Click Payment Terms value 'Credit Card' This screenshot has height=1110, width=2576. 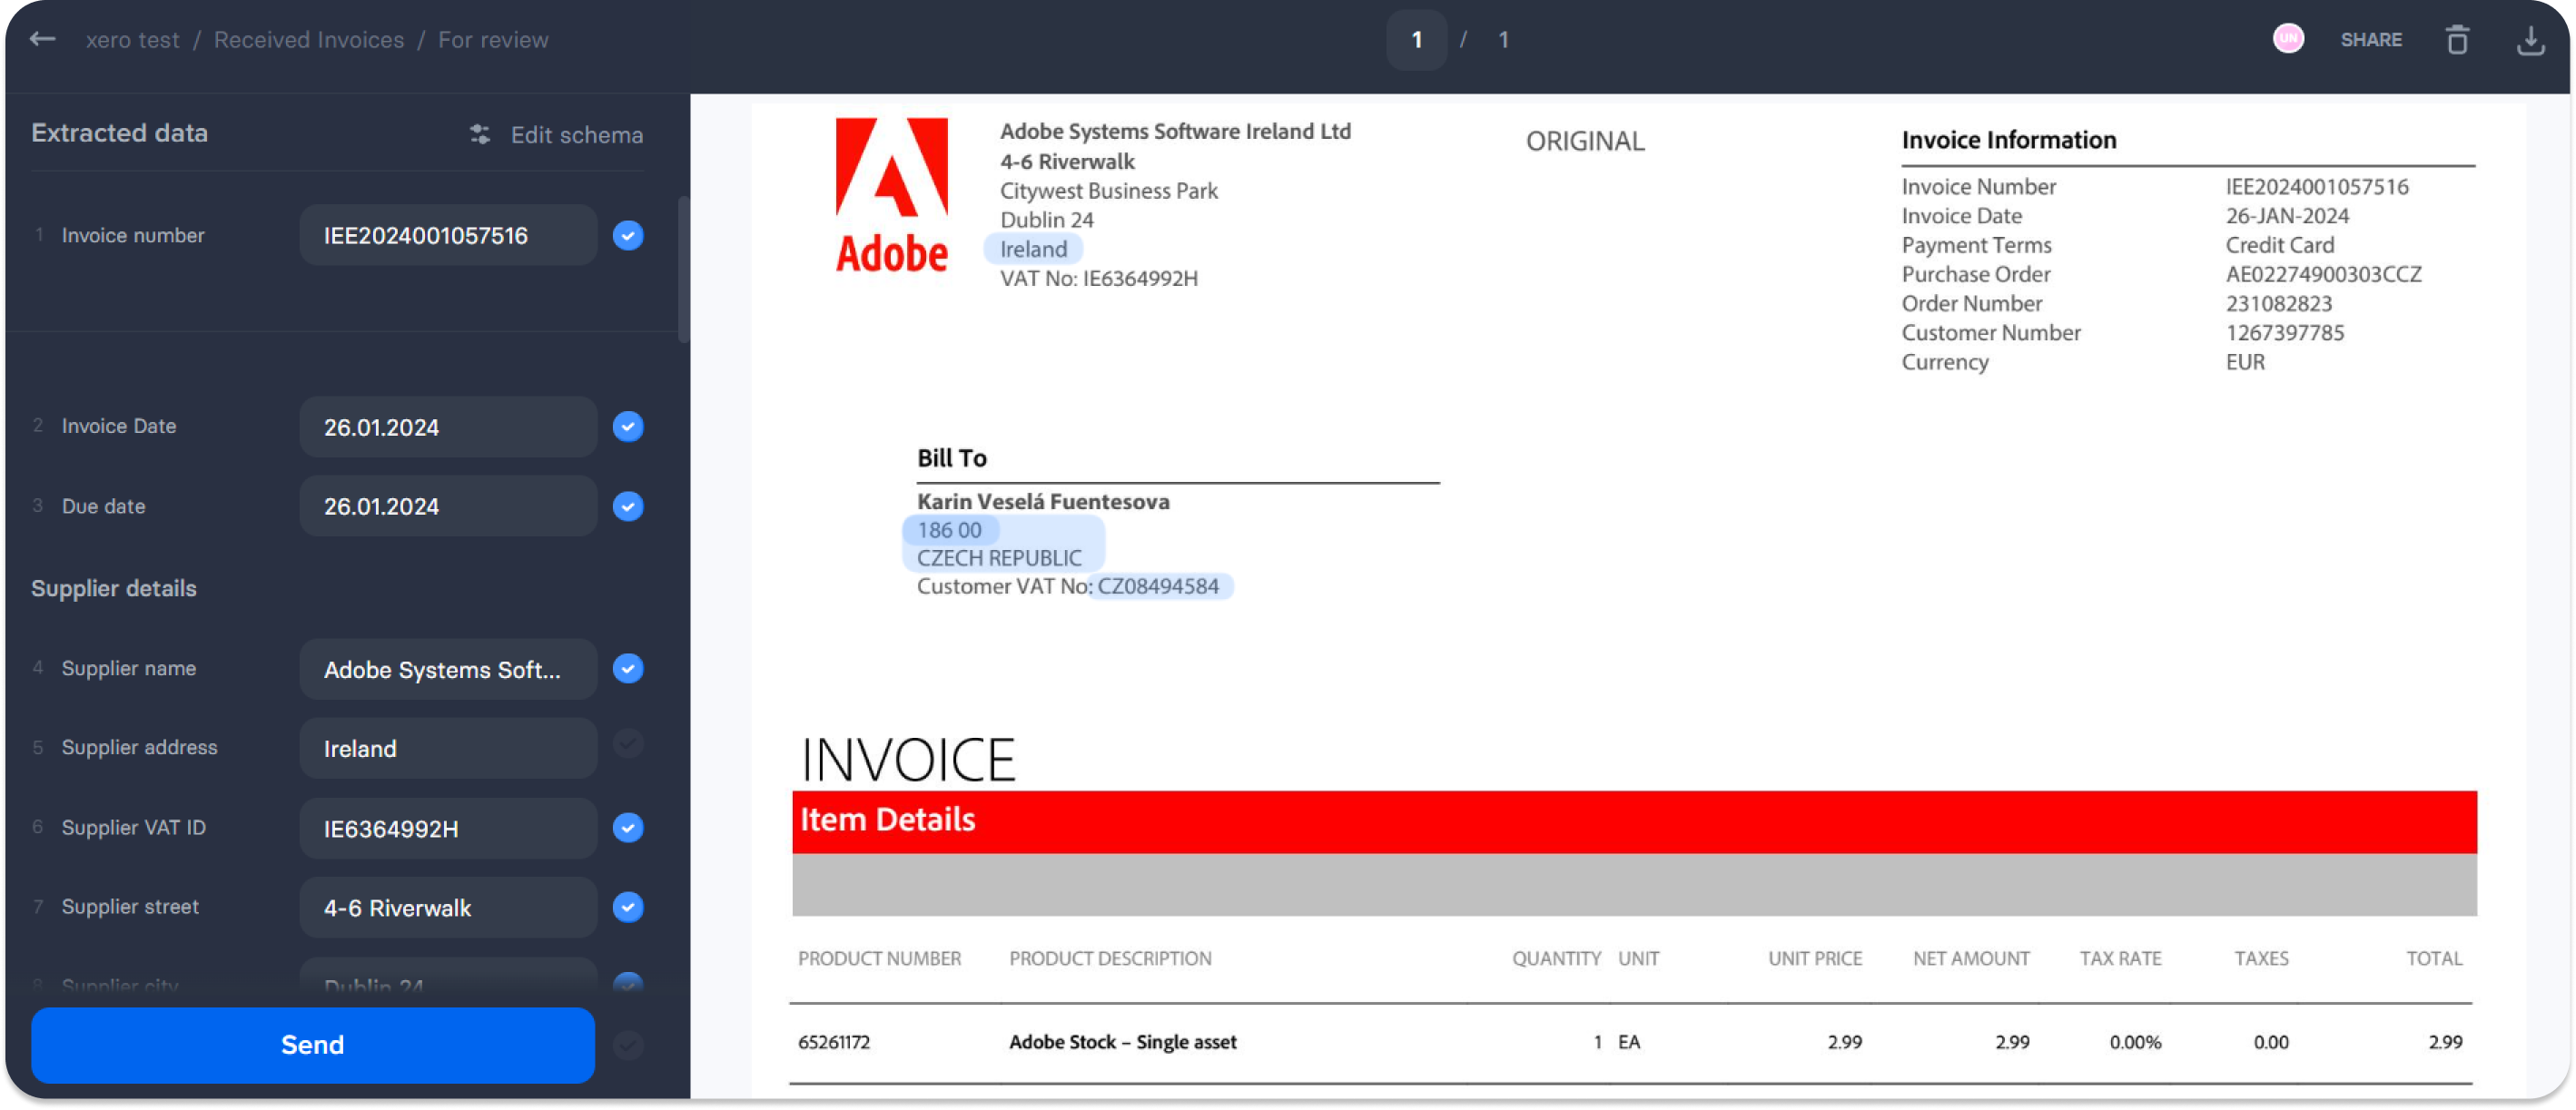click(2279, 245)
